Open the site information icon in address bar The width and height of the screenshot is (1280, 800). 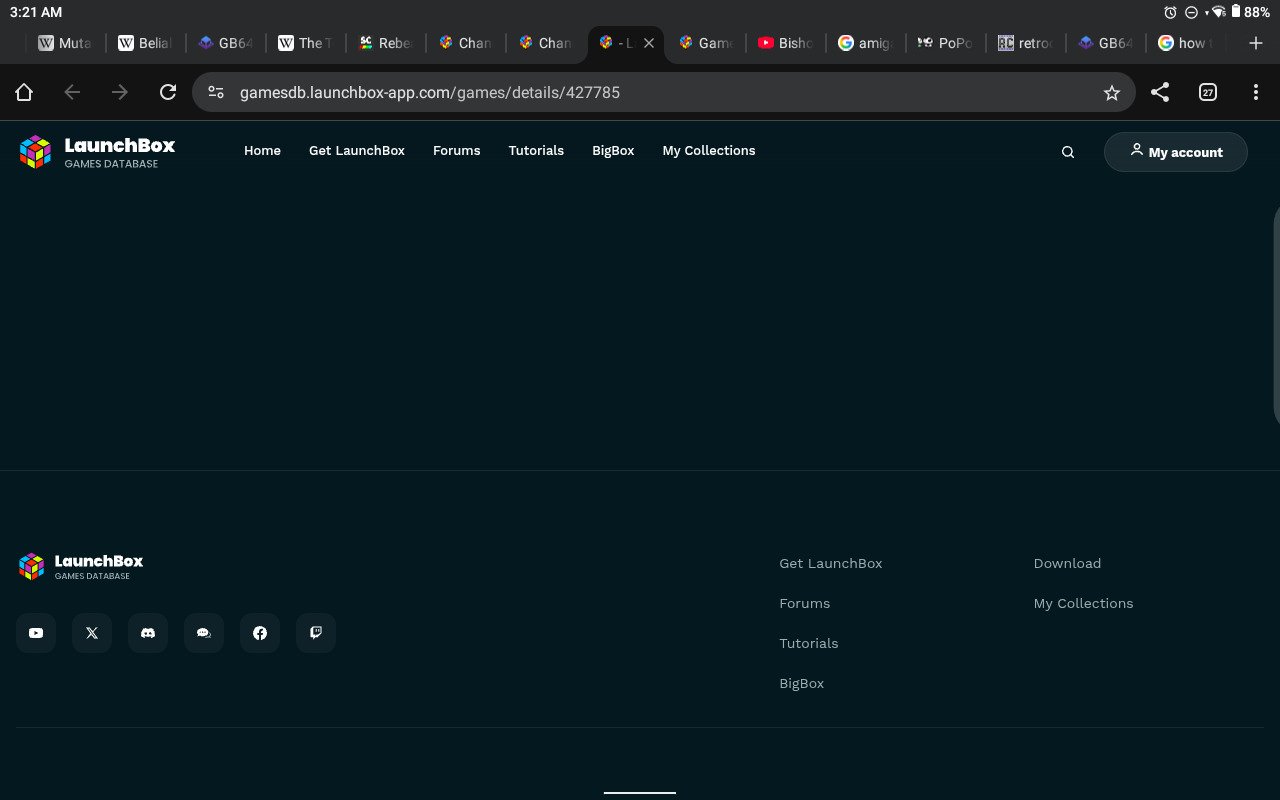215,92
